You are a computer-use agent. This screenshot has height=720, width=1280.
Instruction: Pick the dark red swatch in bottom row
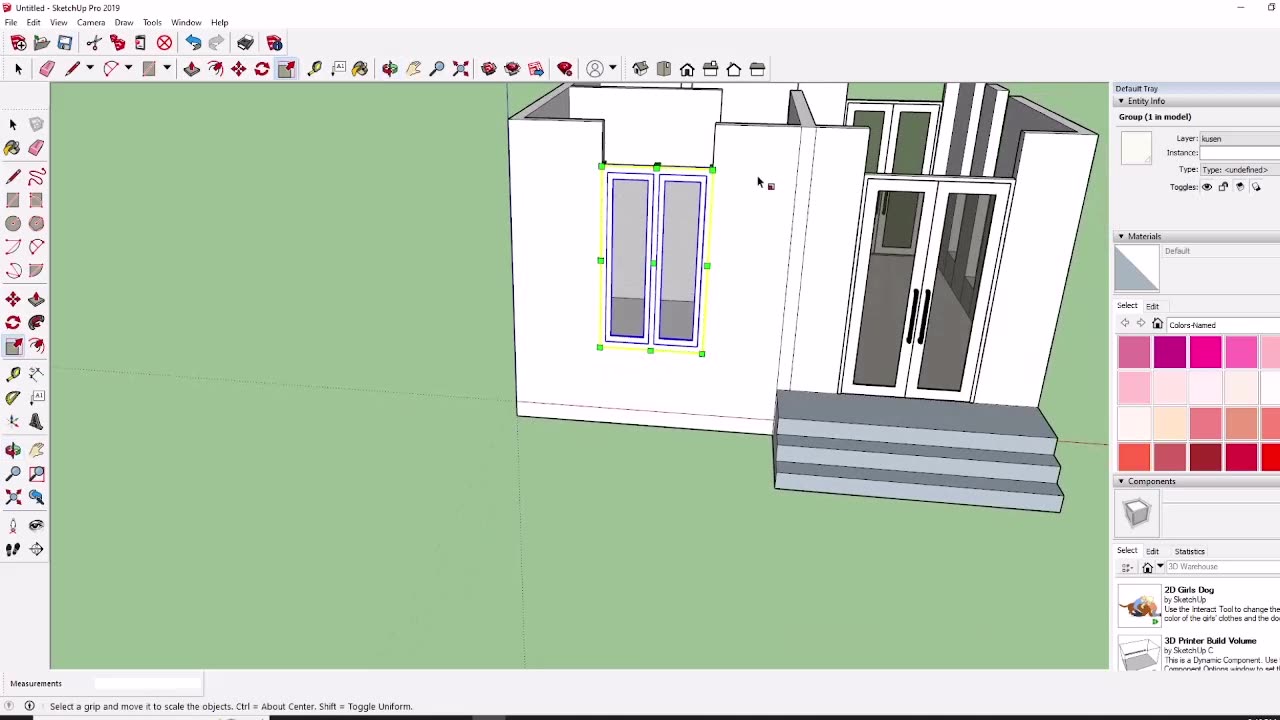pos(1206,457)
